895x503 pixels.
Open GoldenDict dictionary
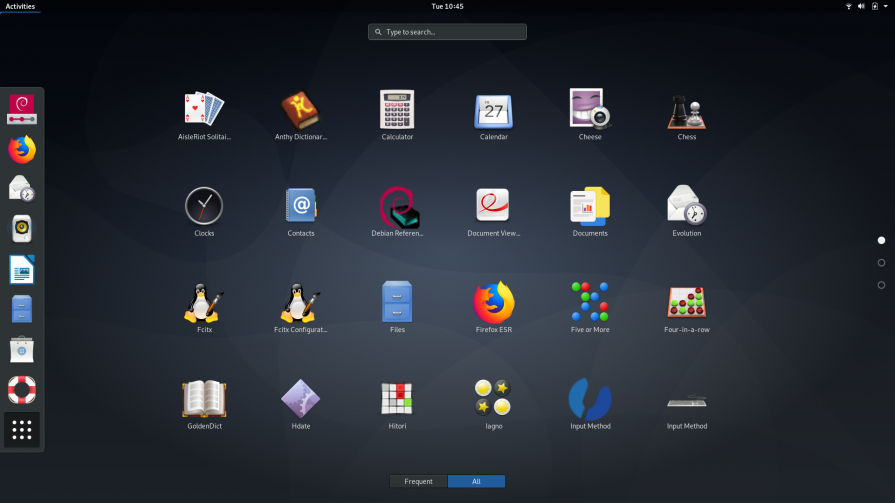point(204,404)
